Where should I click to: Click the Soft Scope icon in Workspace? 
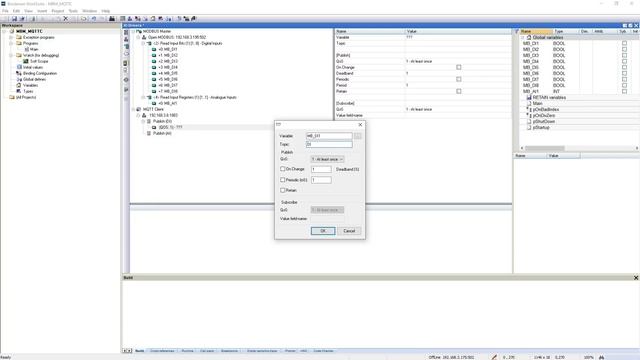pyautogui.click(x=26, y=61)
